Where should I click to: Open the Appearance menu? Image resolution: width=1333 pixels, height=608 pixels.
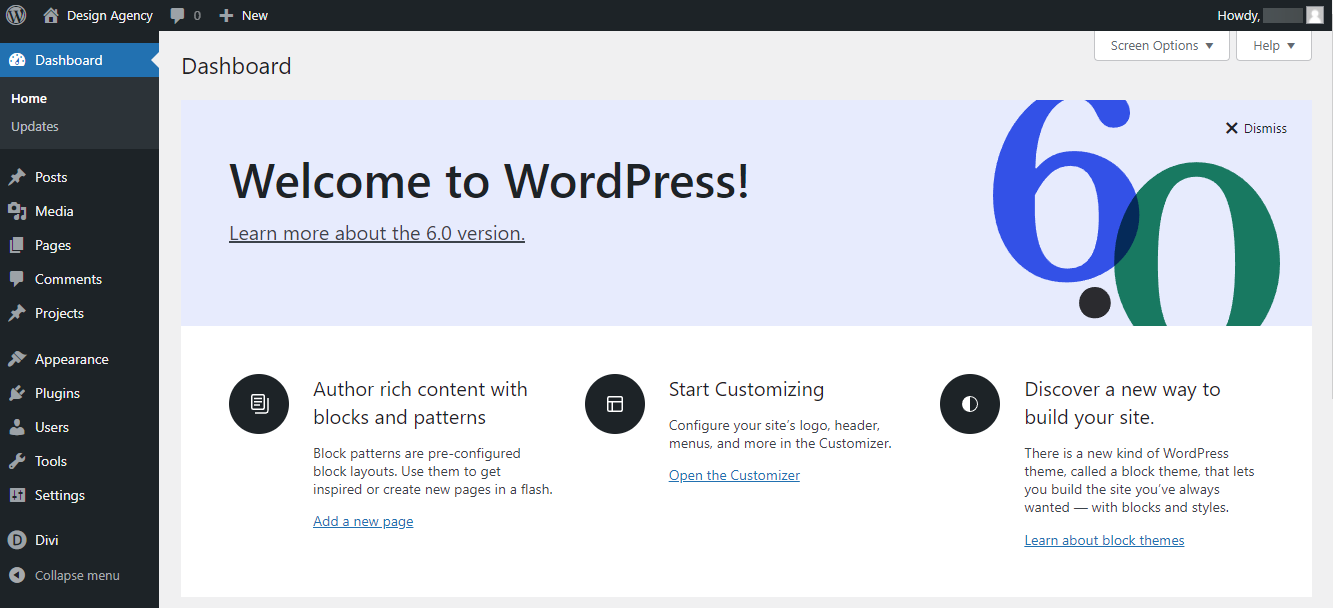(72, 359)
